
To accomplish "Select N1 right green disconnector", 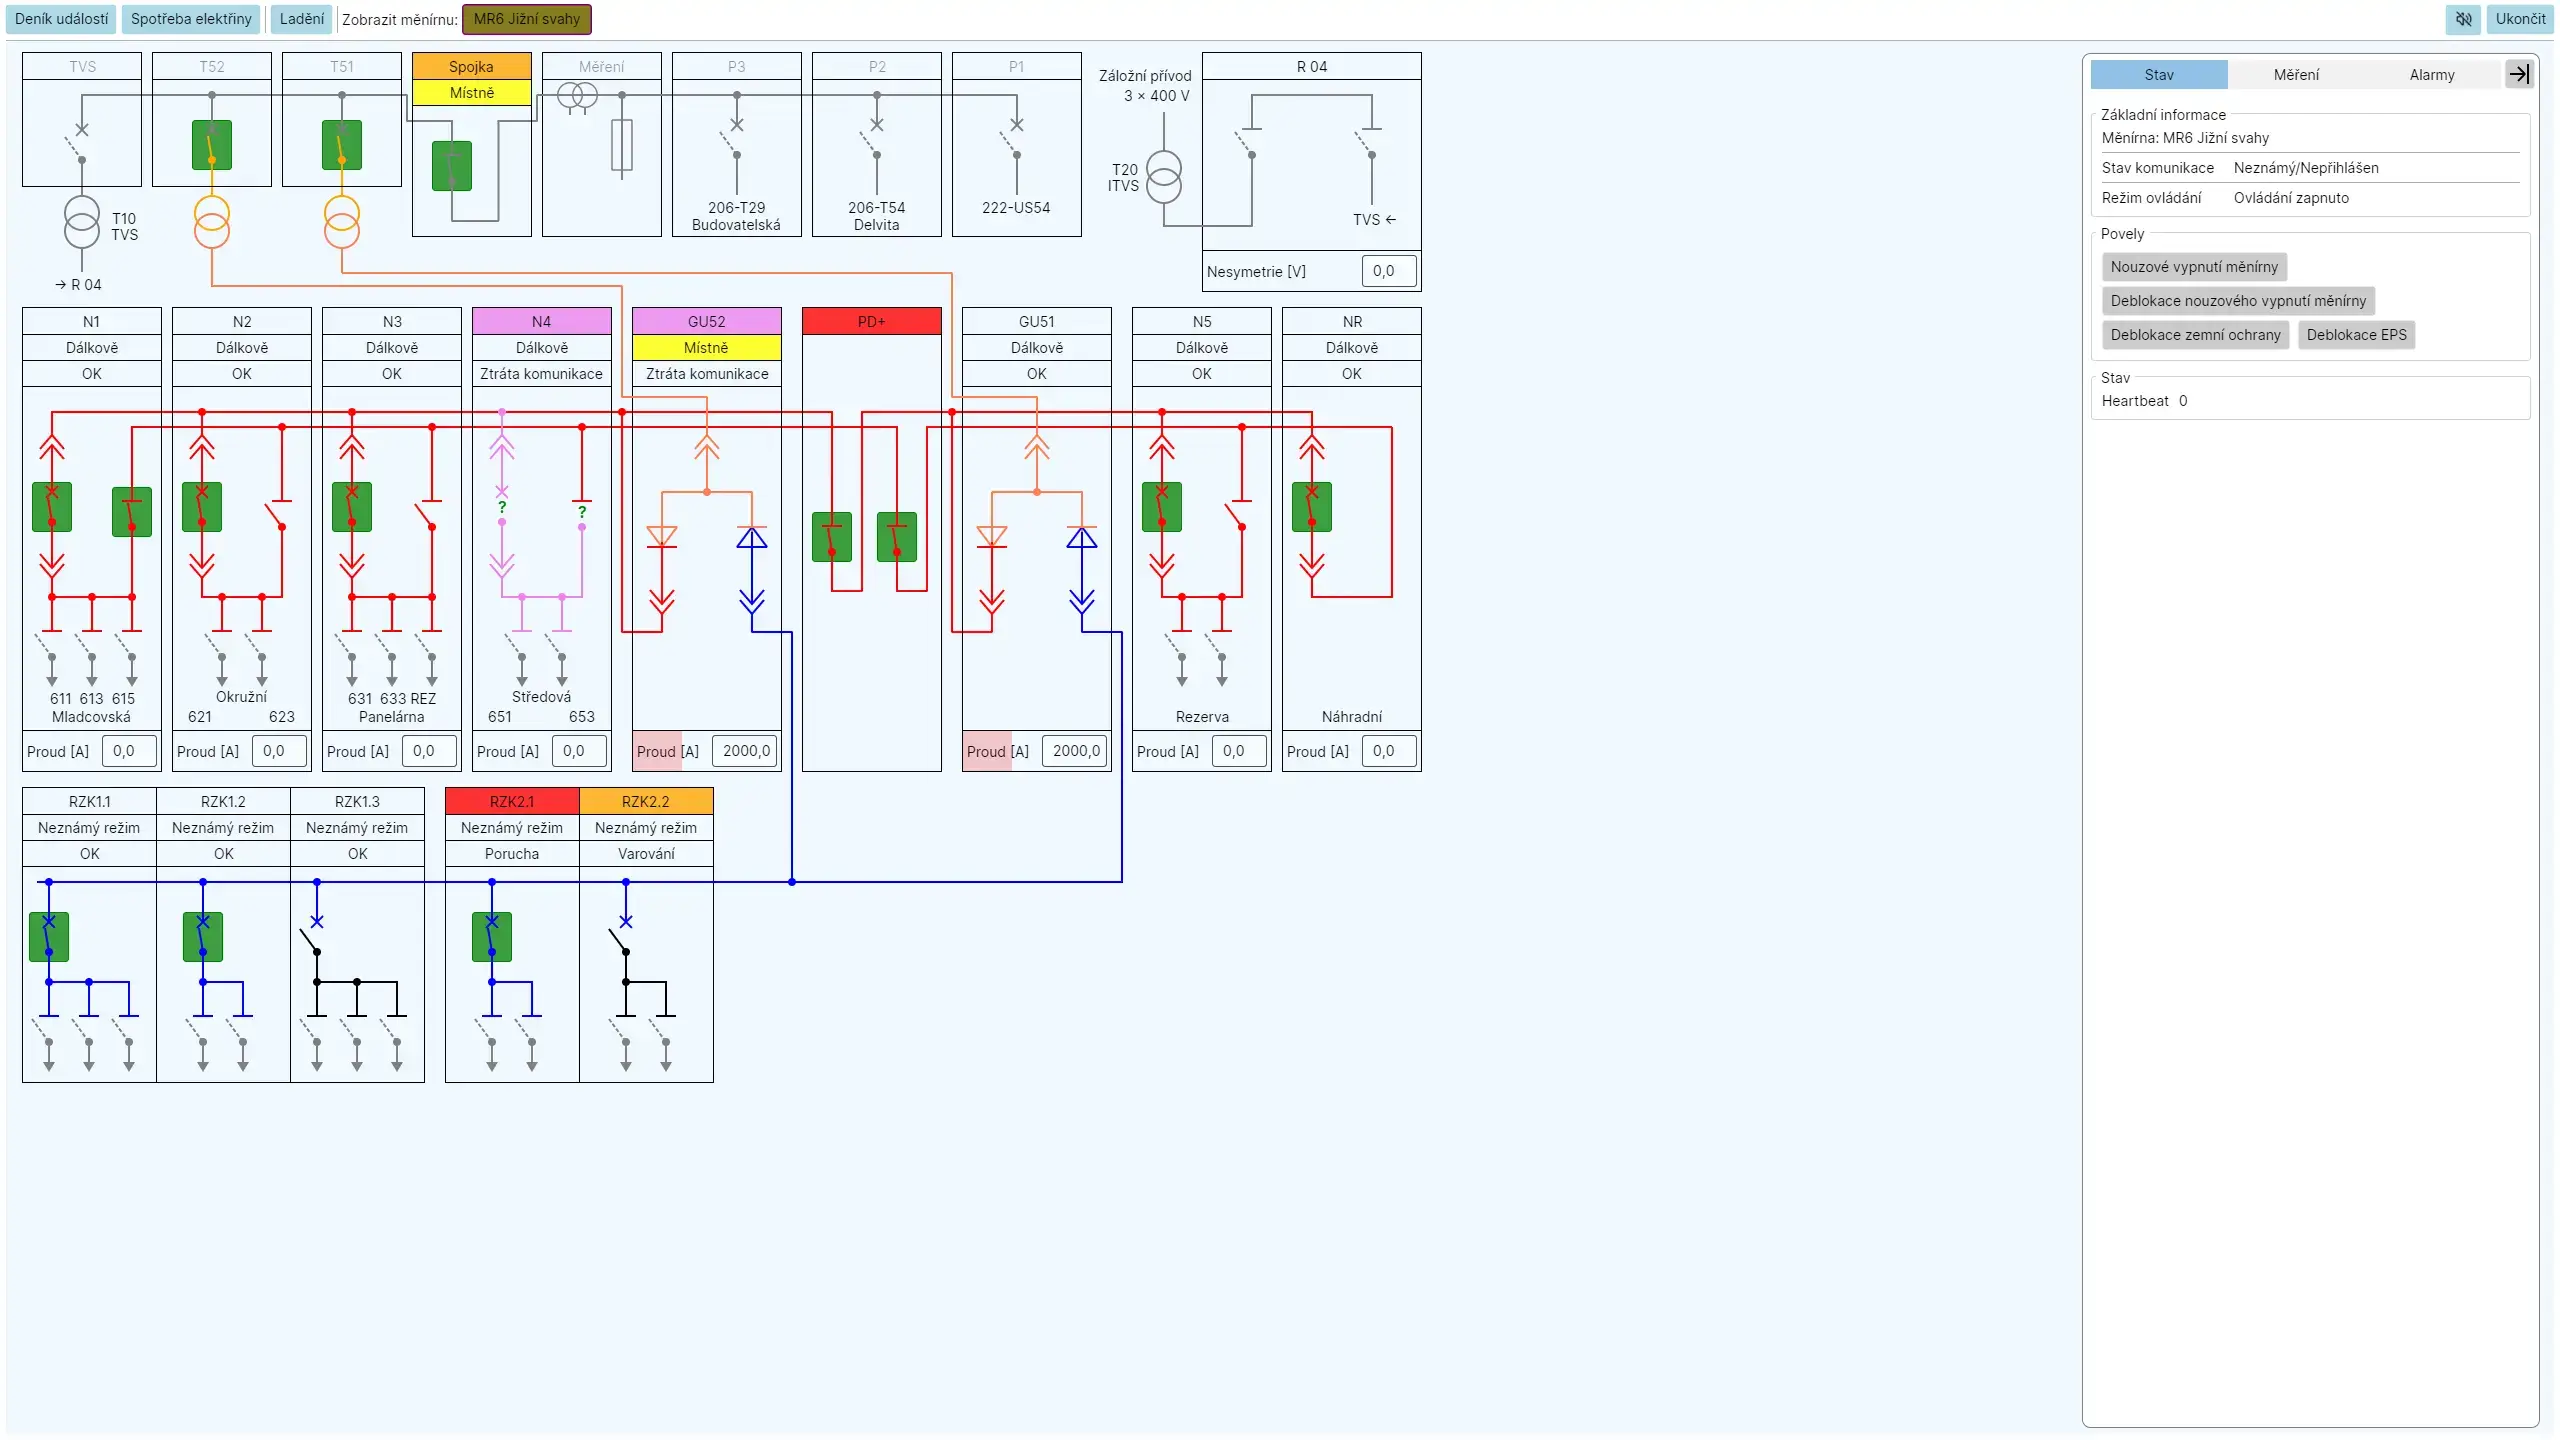I will (132, 512).
